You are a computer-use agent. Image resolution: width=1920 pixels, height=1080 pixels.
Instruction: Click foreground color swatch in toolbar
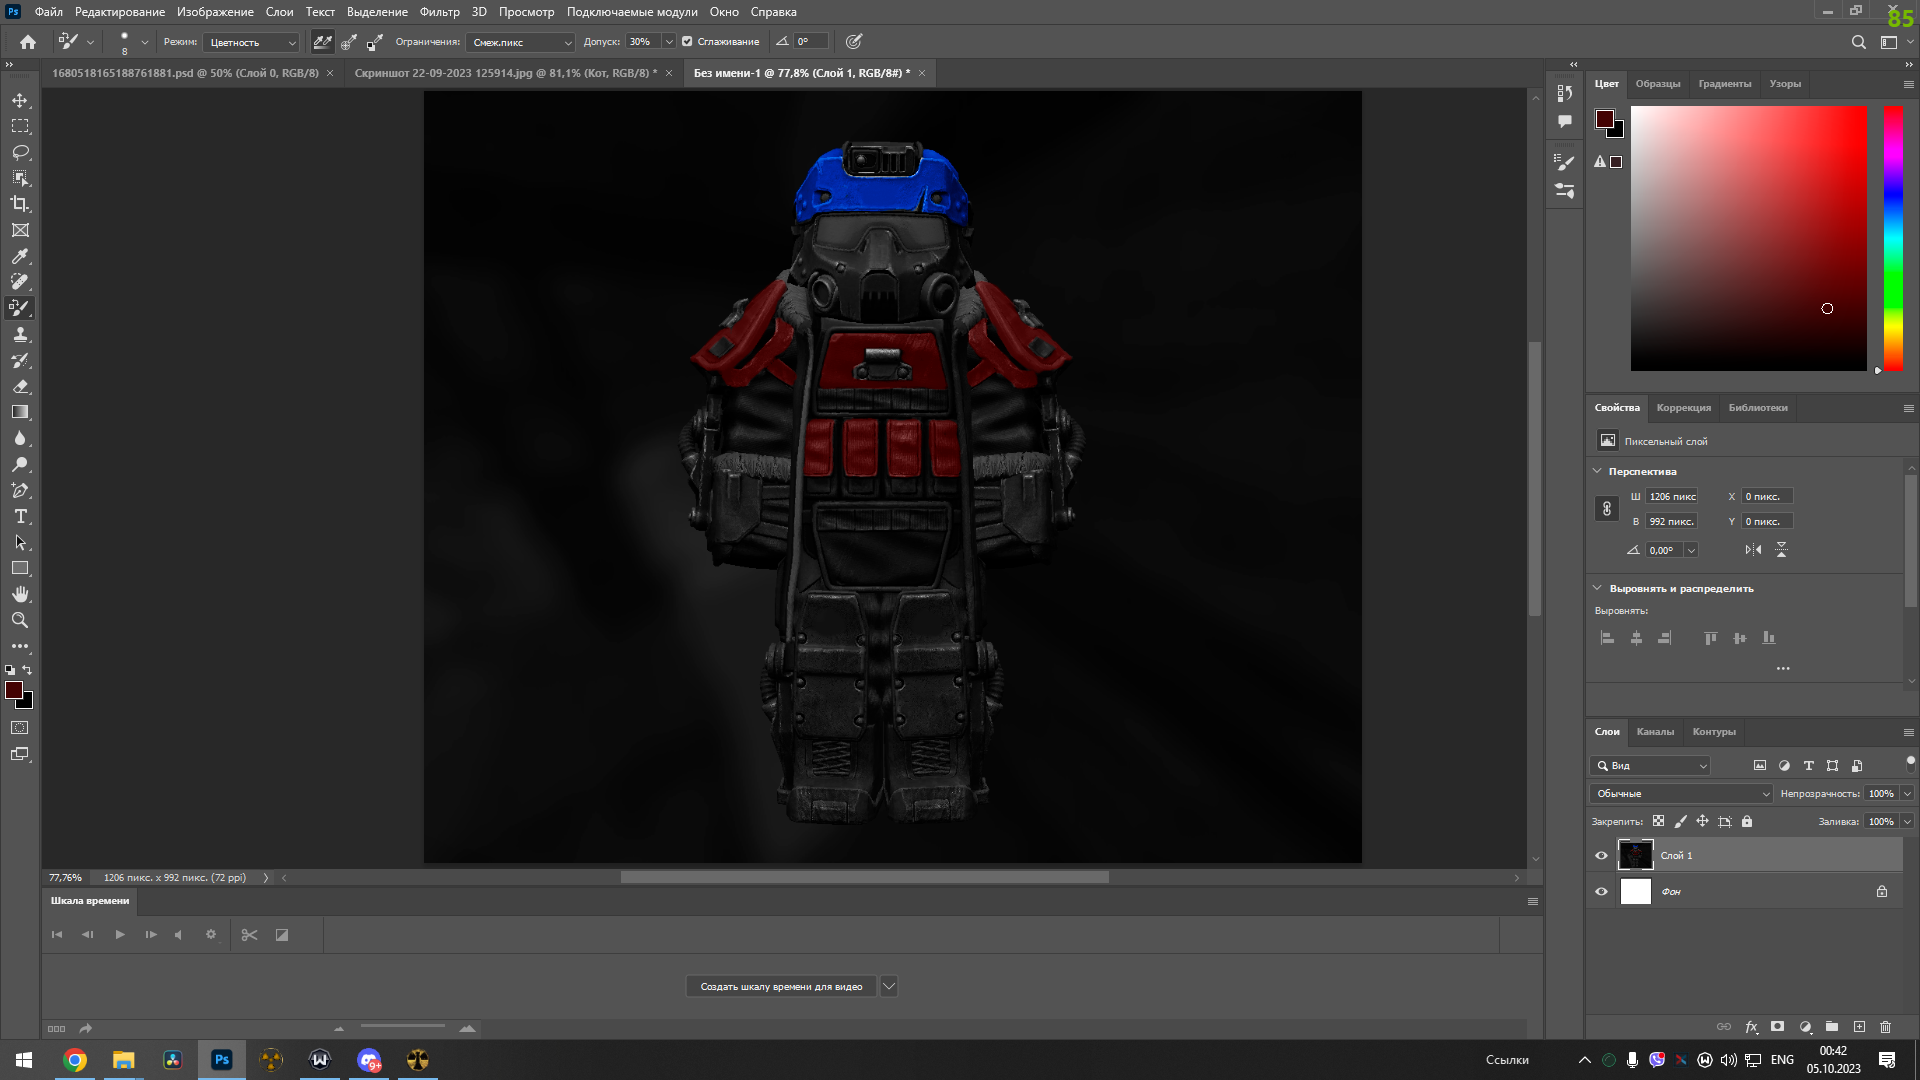click(x=14, y=690)
